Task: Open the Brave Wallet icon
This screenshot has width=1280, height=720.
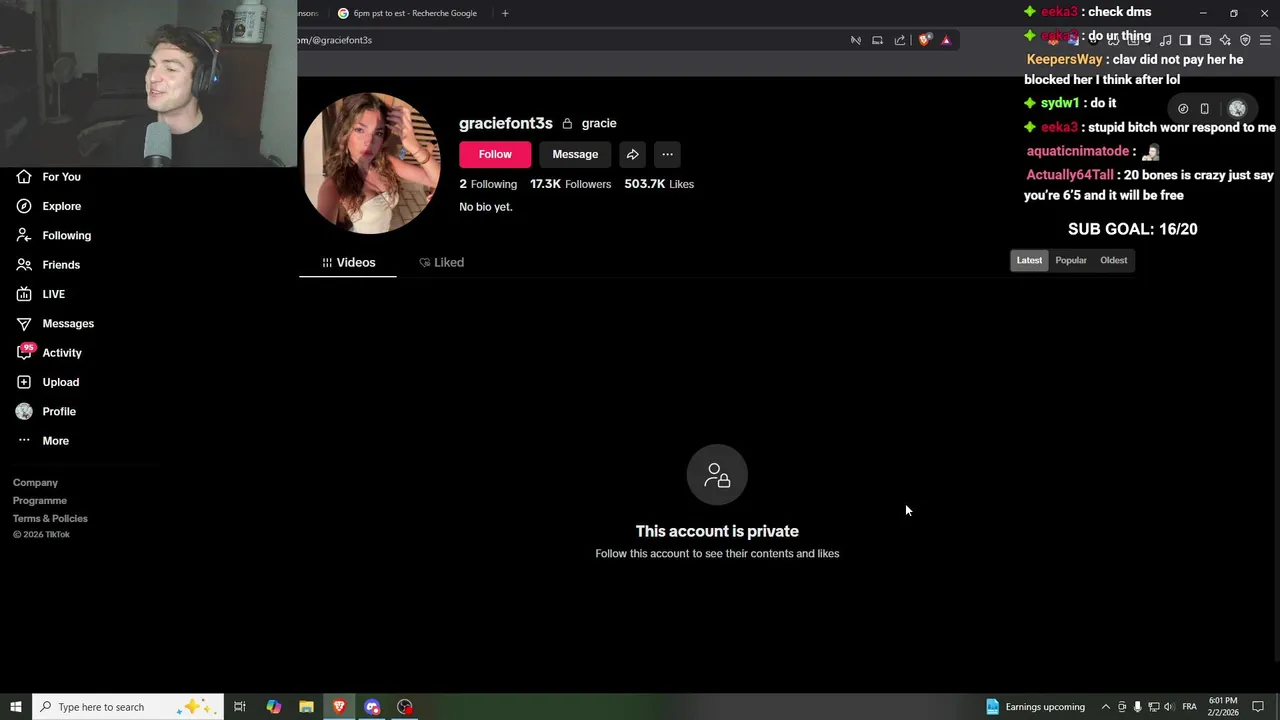Action: pyautogui.click(x=1205, y=40)
